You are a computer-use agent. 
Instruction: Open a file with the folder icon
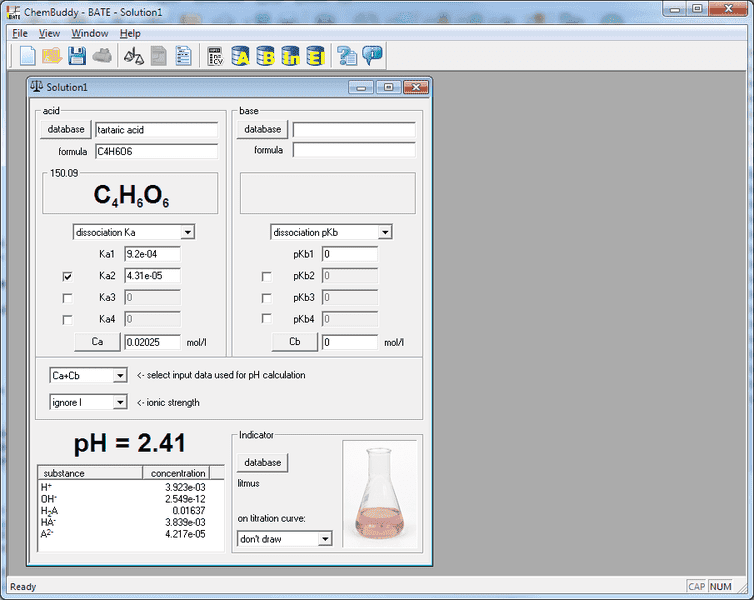pos(52,56)
